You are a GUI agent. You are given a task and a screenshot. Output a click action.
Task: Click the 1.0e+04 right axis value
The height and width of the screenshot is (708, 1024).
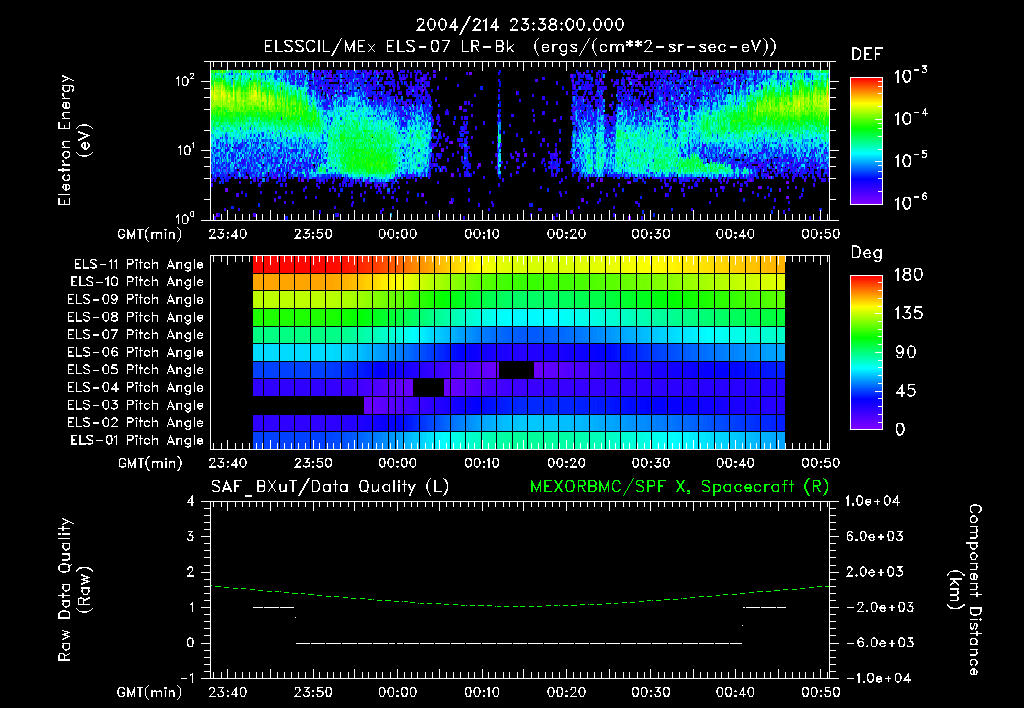point(872,501)
